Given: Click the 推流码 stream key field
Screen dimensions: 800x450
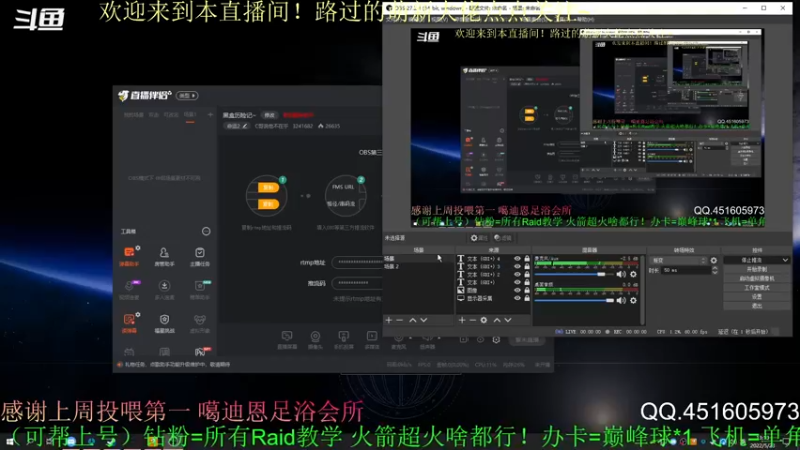Looking at the screenshot, I should [x=357, y=283].
